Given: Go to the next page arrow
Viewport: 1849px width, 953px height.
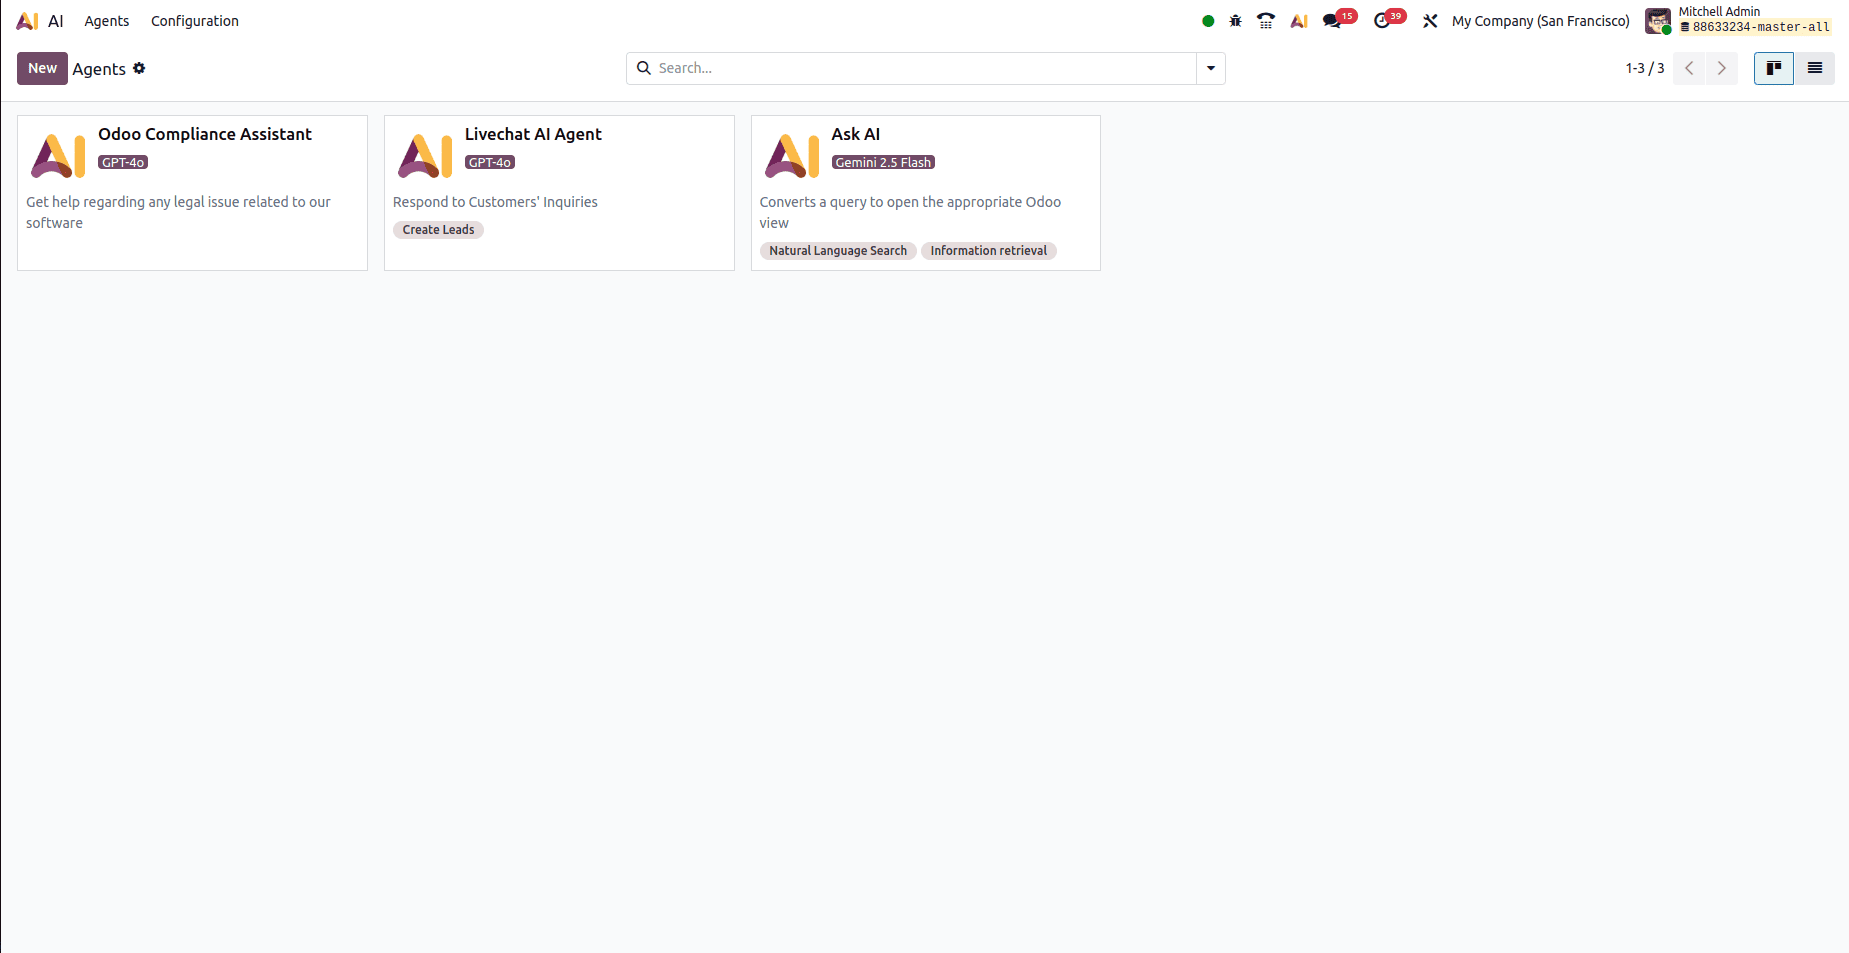Looking at the screenshot, I should [1722, 68].
